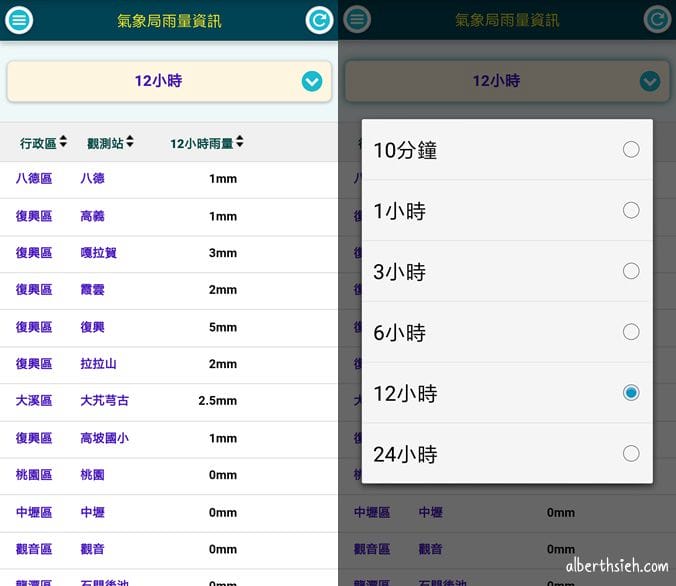The image size is (676, 586).
Task: Open 高坡國小 station link
Action: click(105, 438)
